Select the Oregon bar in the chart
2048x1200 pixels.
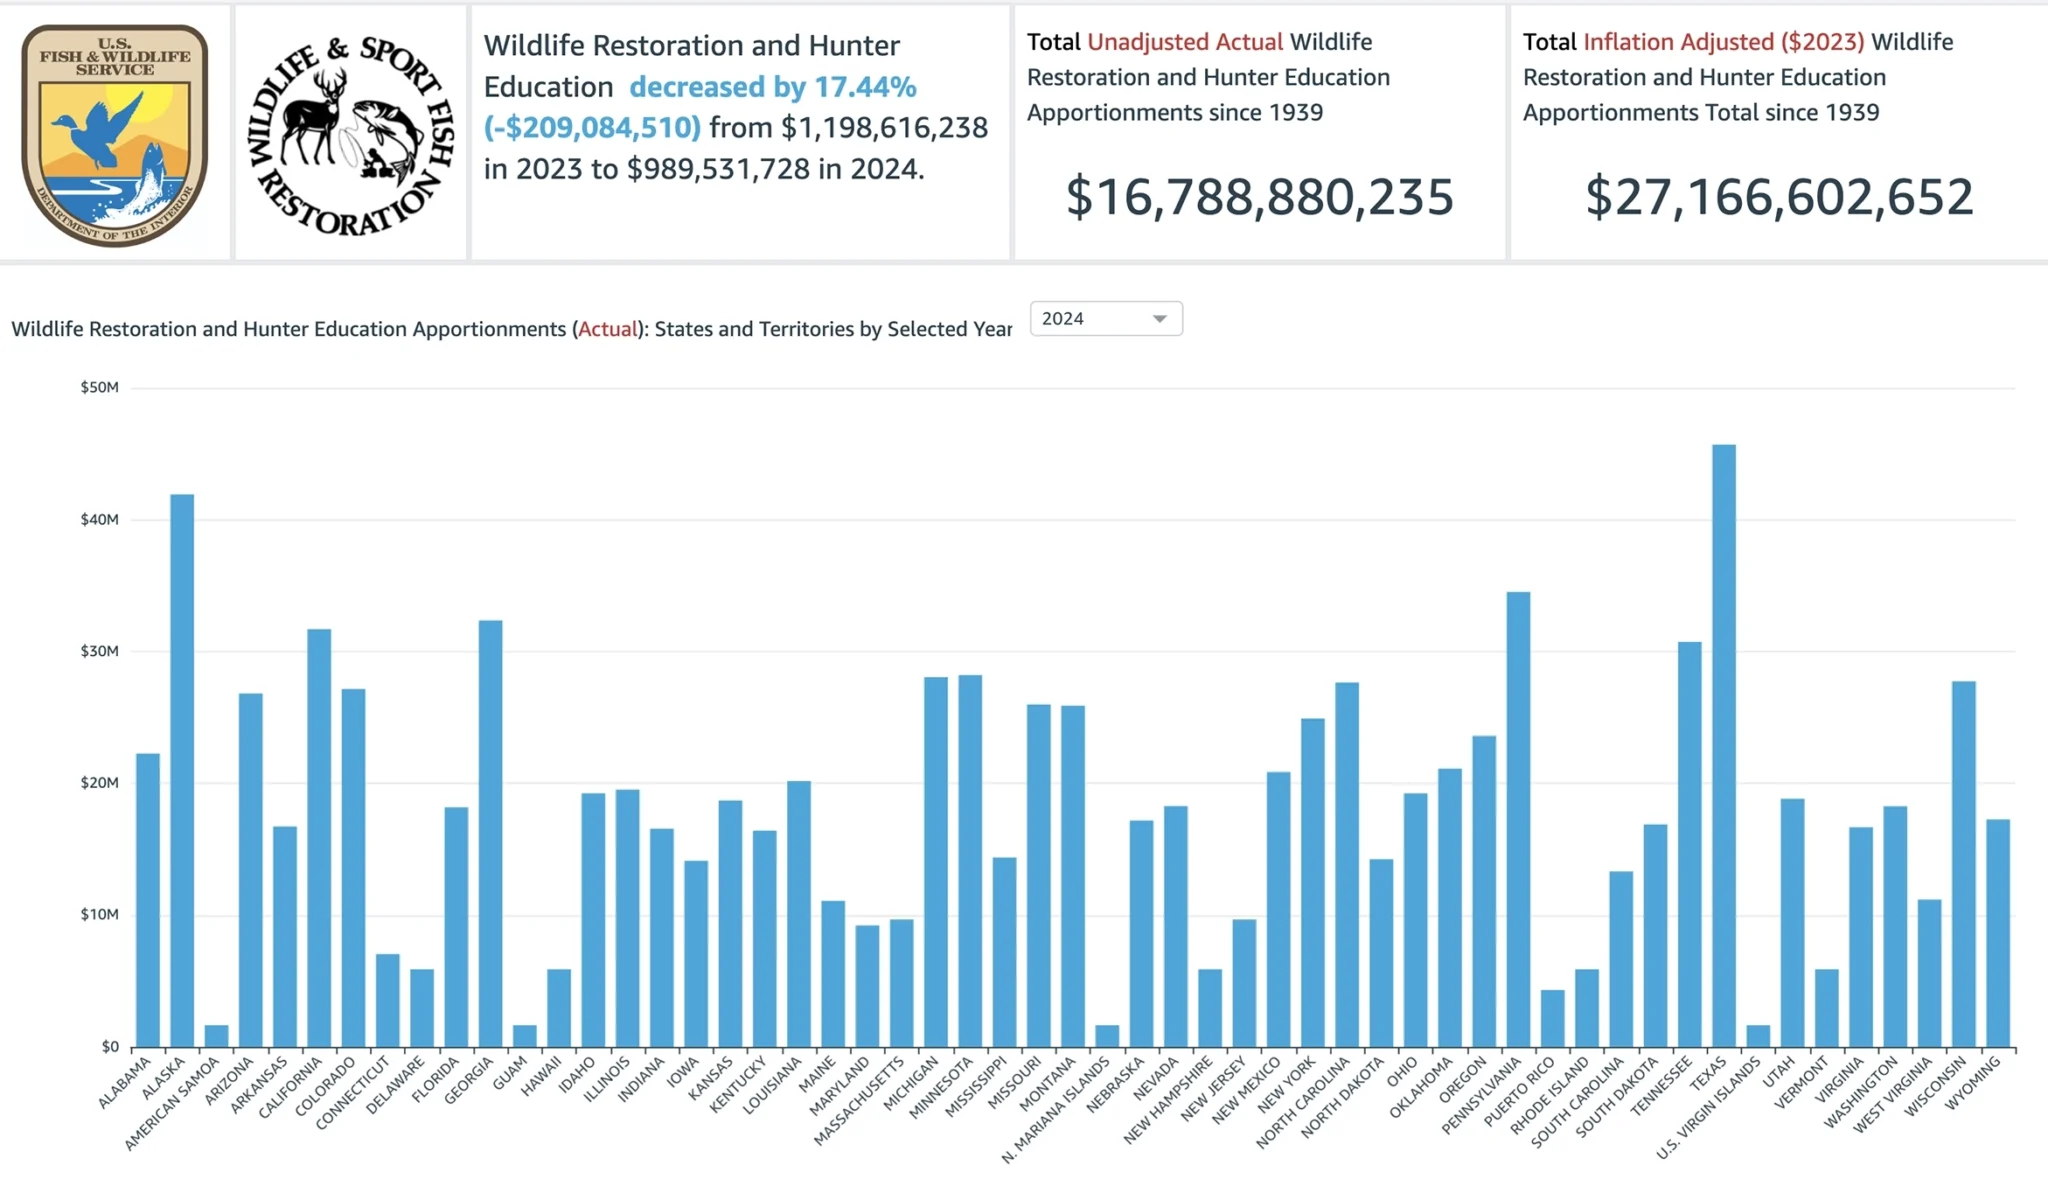click(x=1484, y=891)
